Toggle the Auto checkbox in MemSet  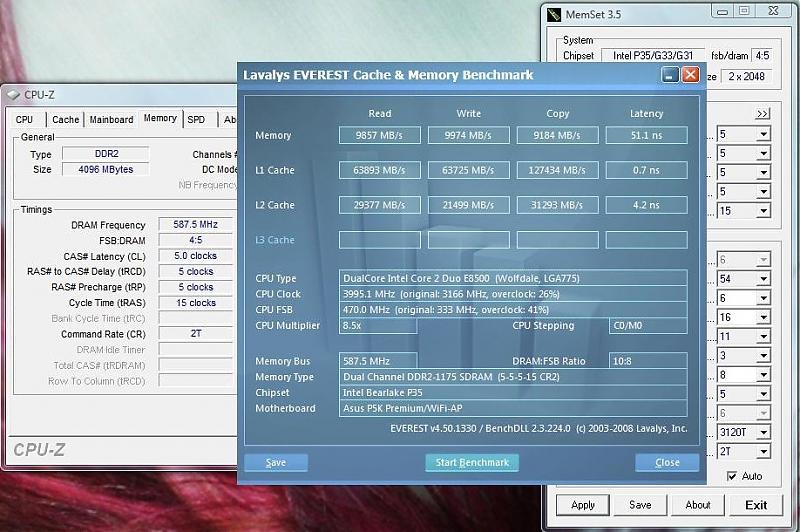click(x=732, y=476)
